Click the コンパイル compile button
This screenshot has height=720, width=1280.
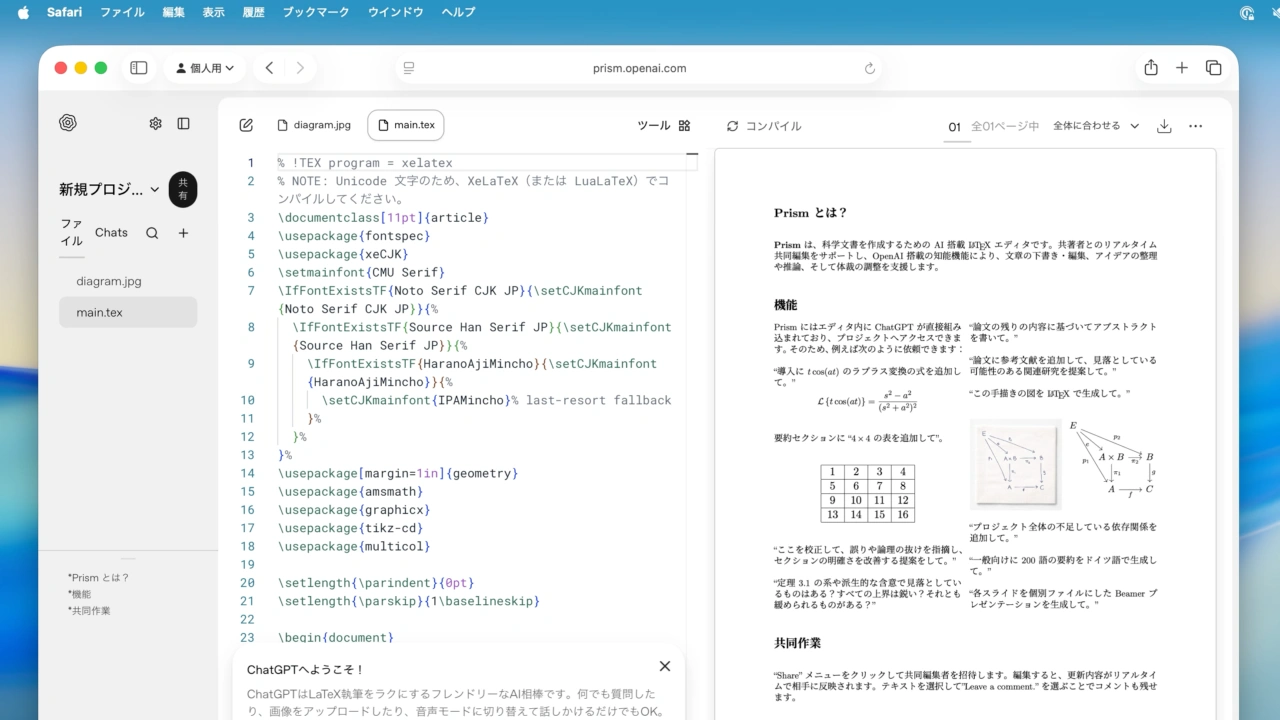pyautogui.click(x=764, y=126)
